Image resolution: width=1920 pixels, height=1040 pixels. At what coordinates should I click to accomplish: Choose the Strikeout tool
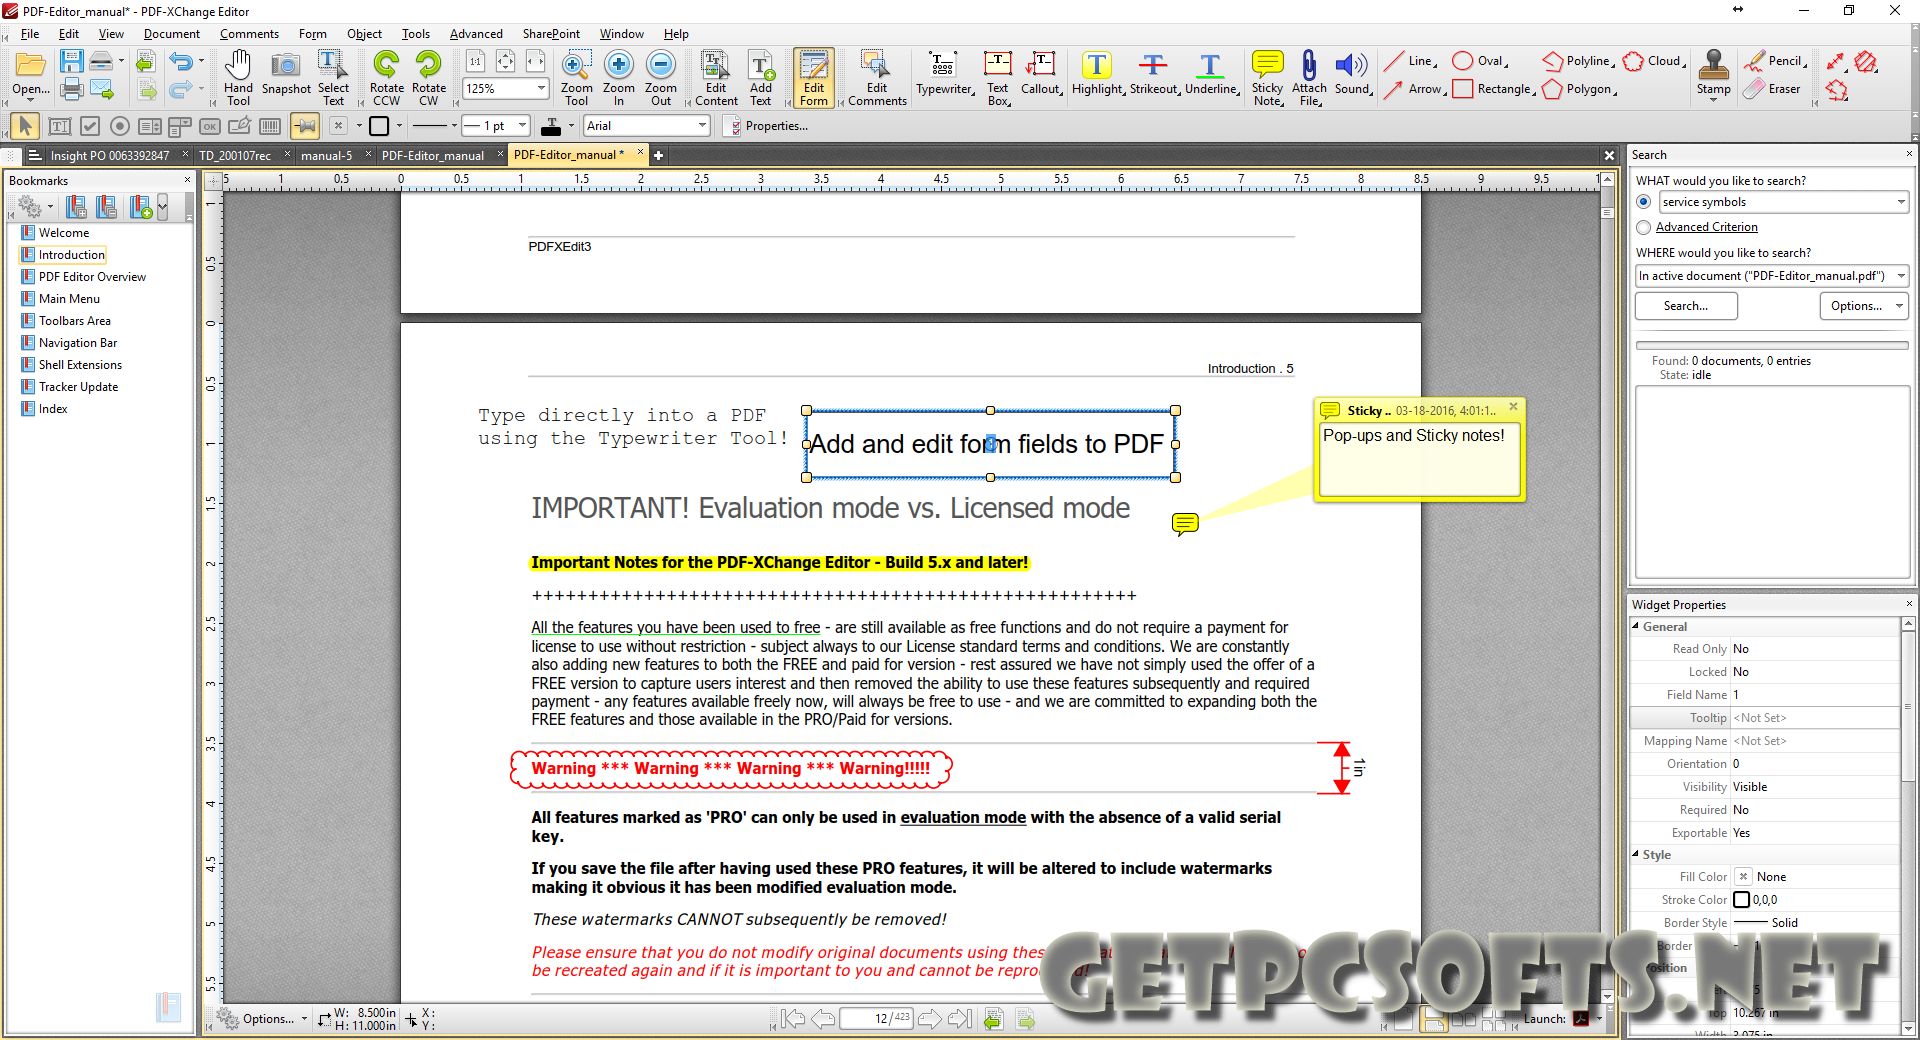1155,73
